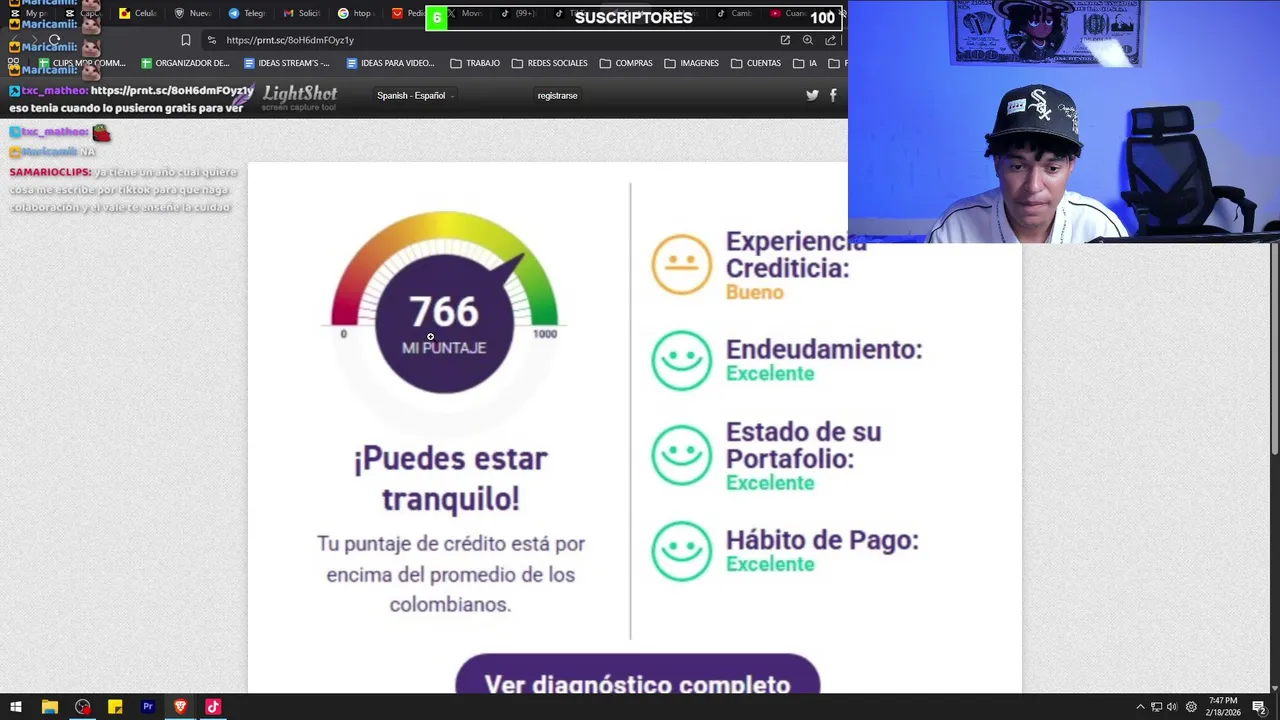Click the 'Bueno' rating text

tap(754, 292)
